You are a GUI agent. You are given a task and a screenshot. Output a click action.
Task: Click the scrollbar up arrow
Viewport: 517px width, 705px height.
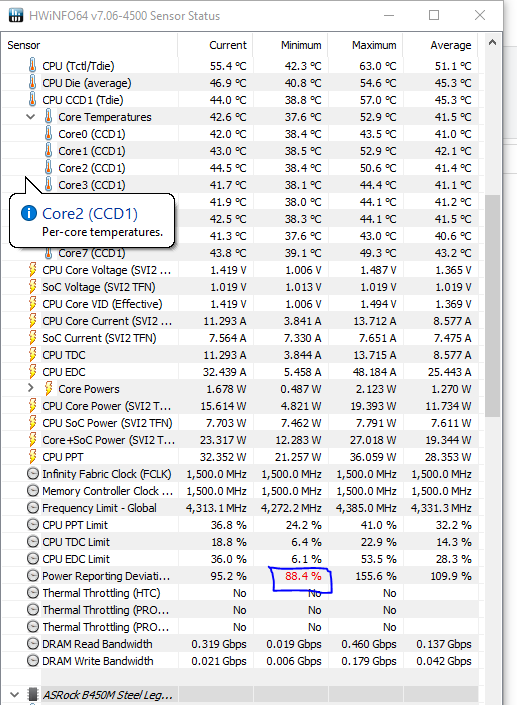pos(492,43)
